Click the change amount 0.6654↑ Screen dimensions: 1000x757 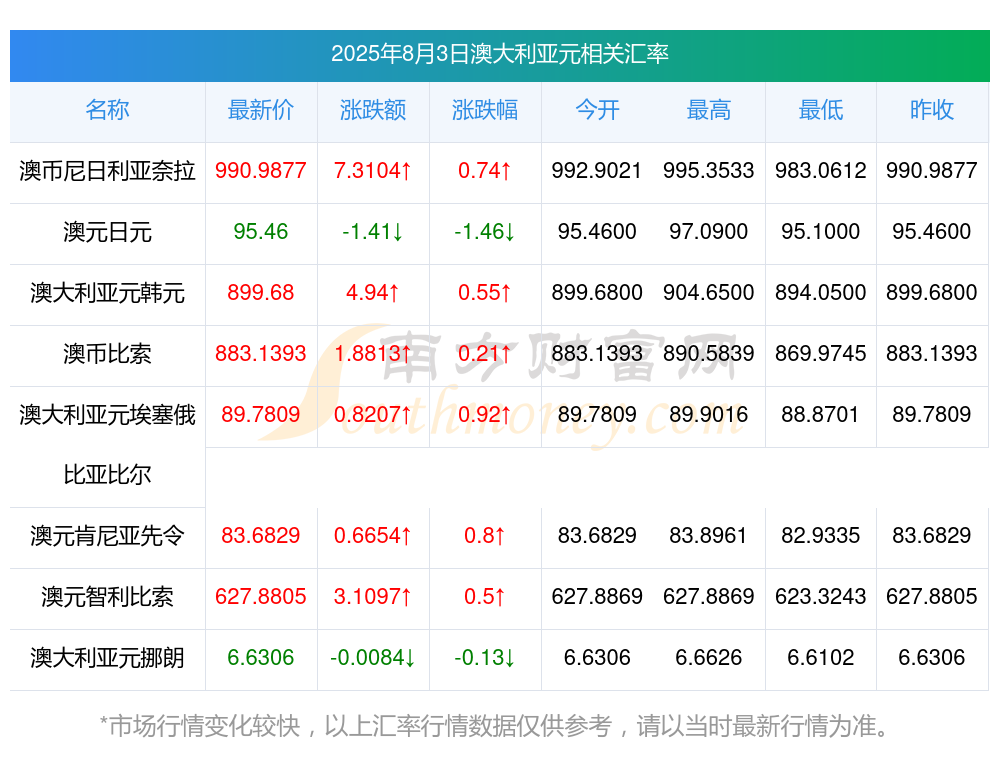click(373, 536)
